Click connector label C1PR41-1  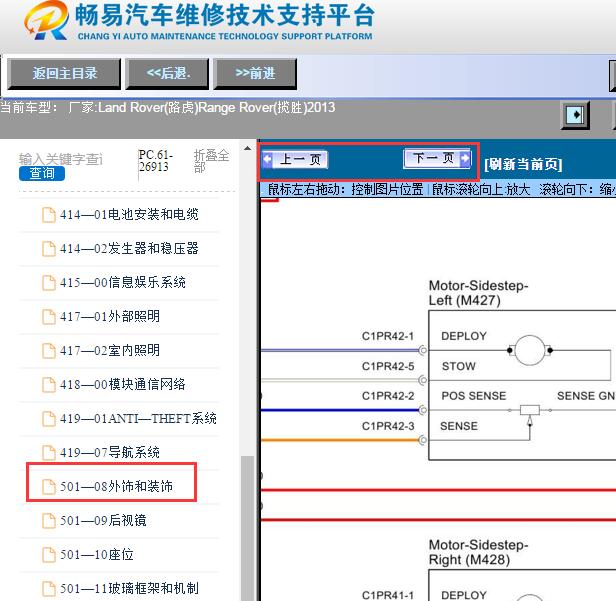pyautogui.click(x=388, y=595)
